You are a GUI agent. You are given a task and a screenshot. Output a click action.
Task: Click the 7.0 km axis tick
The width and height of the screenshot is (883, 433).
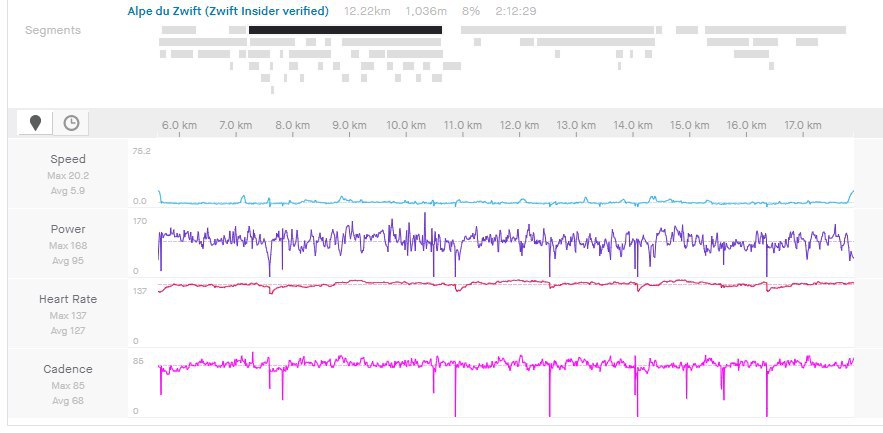click(235, 125)
